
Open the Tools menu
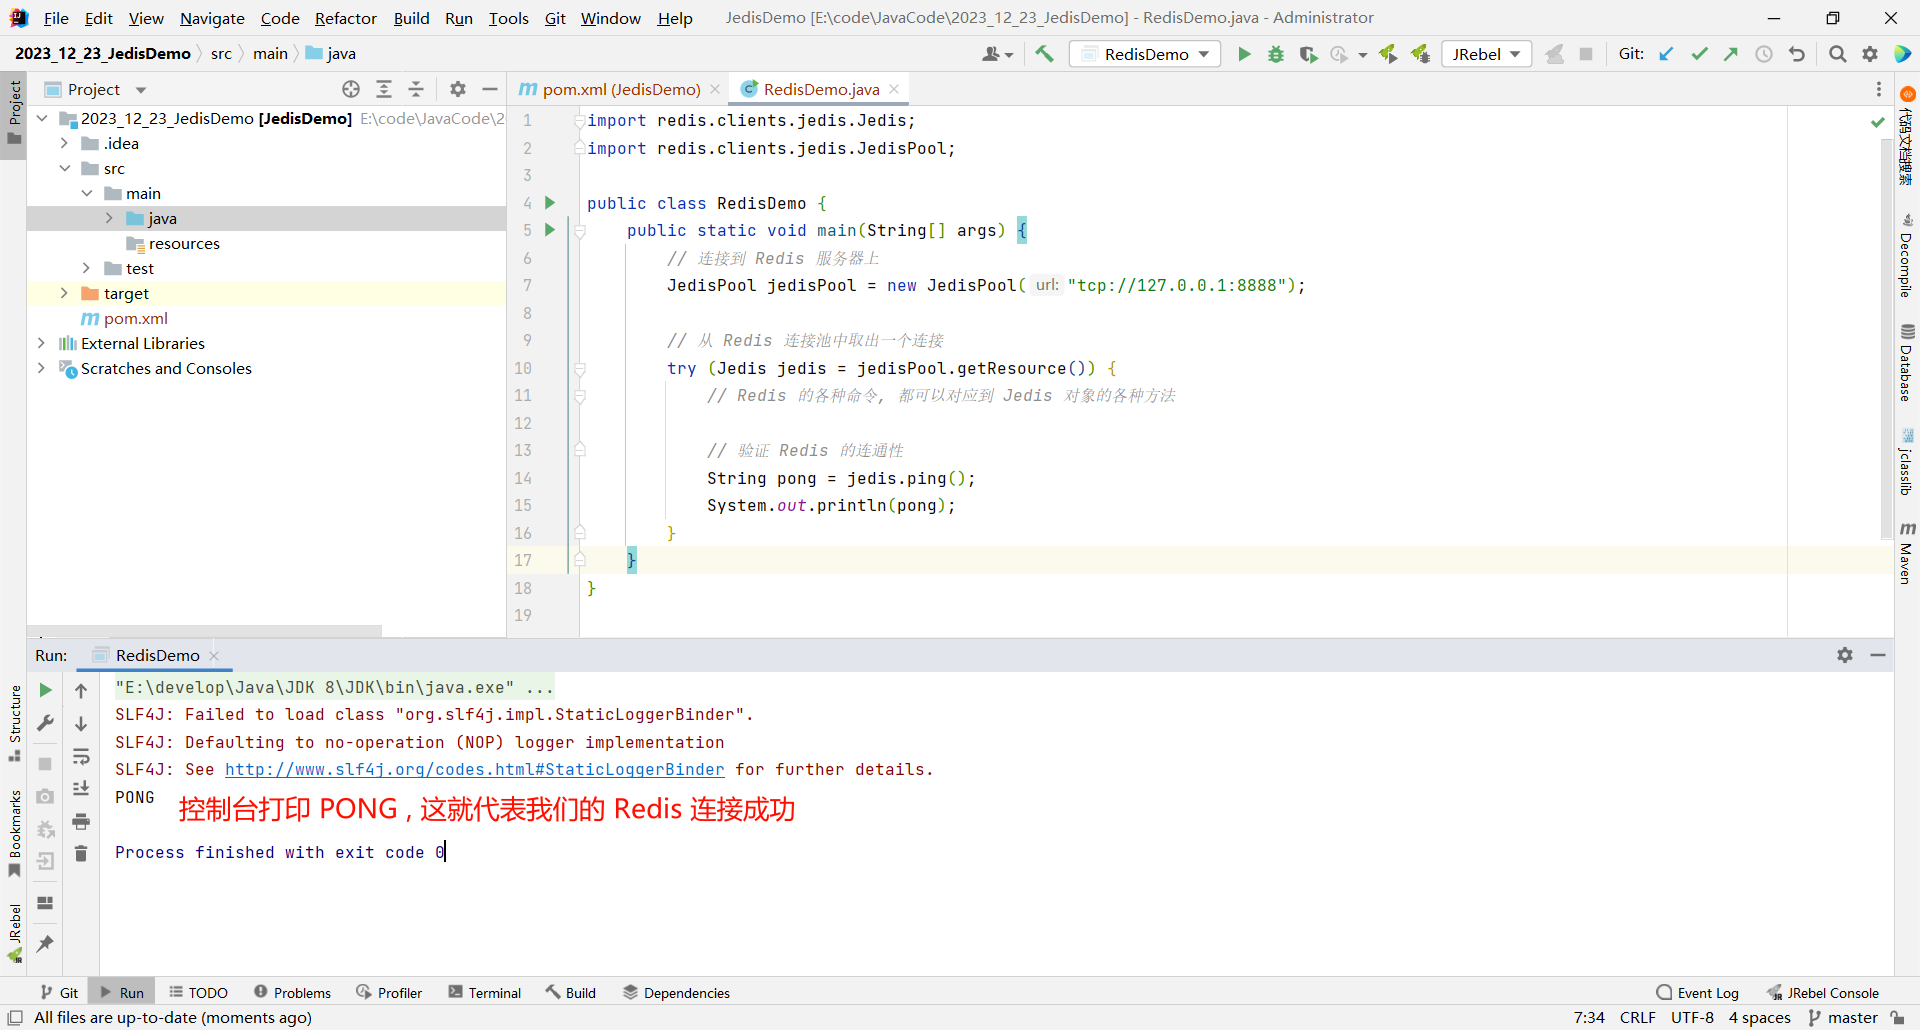tap(508, 18)
